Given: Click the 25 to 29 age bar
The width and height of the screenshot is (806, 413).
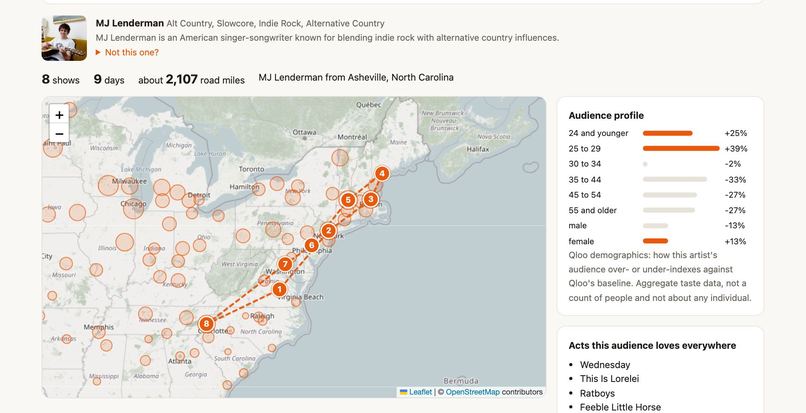Looking at the screenshot, I should pyautogui.click(x=681, y=149).
